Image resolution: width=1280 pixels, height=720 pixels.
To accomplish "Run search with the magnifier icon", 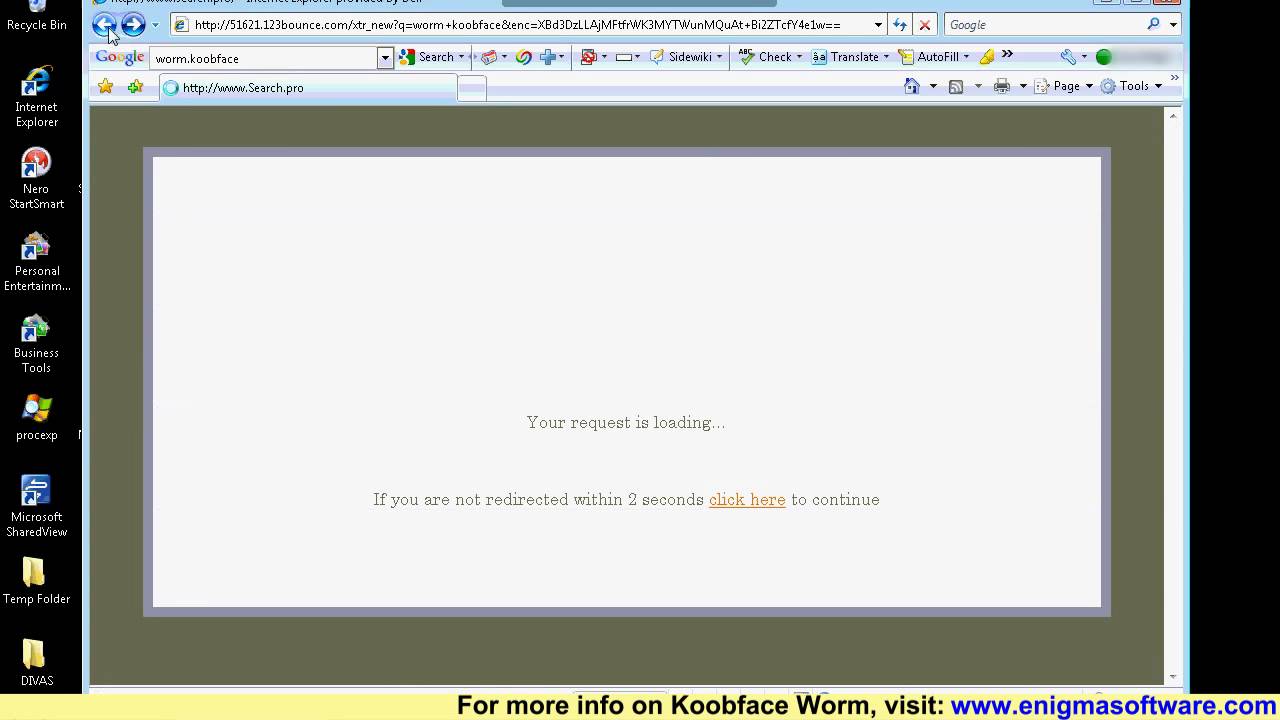I will (1153, 25).
